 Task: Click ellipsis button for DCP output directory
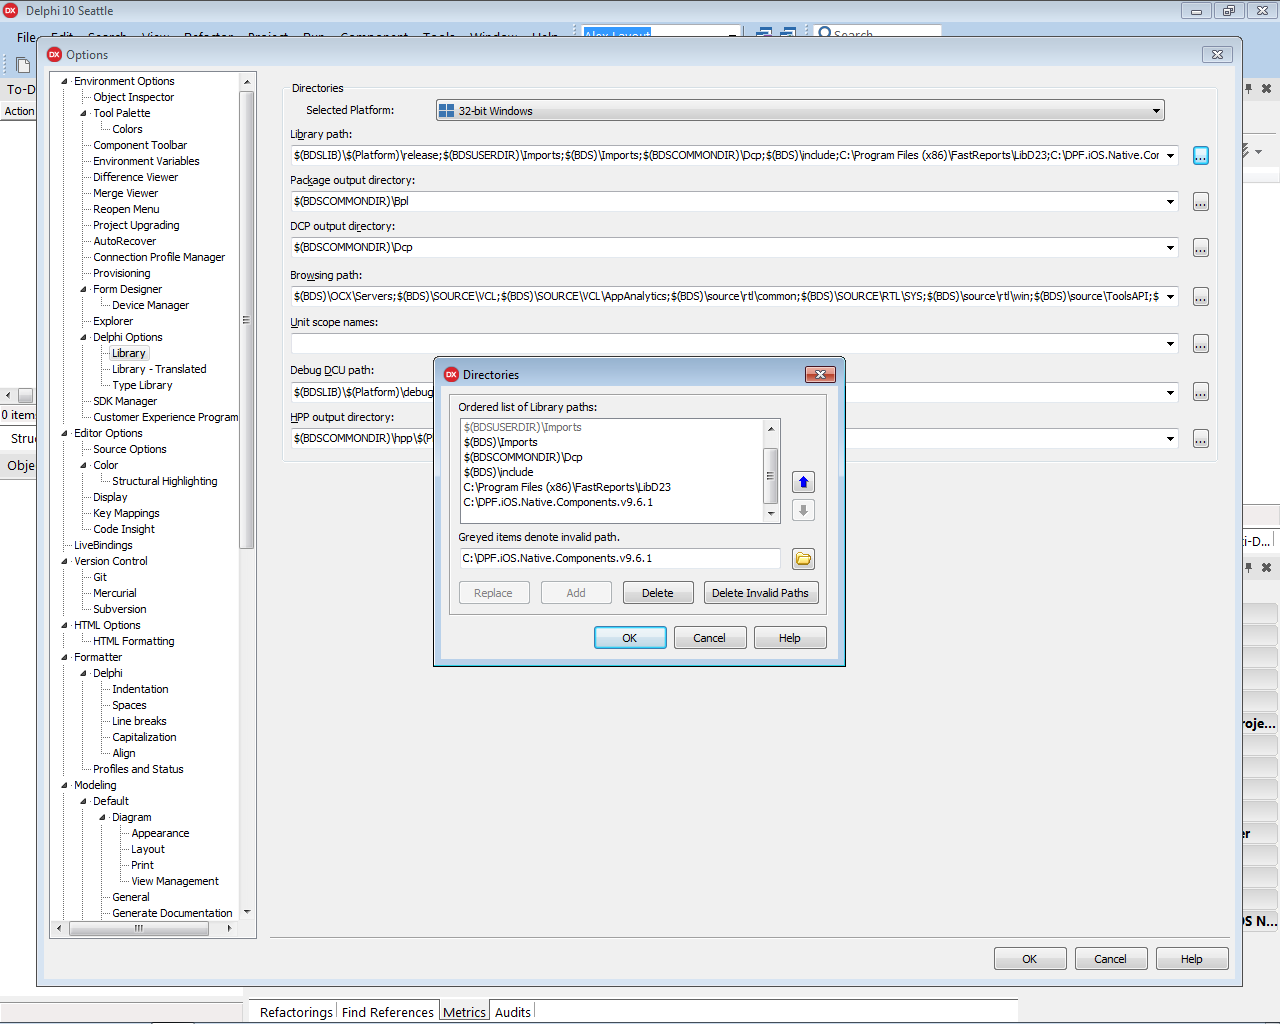pos(1200,248)
